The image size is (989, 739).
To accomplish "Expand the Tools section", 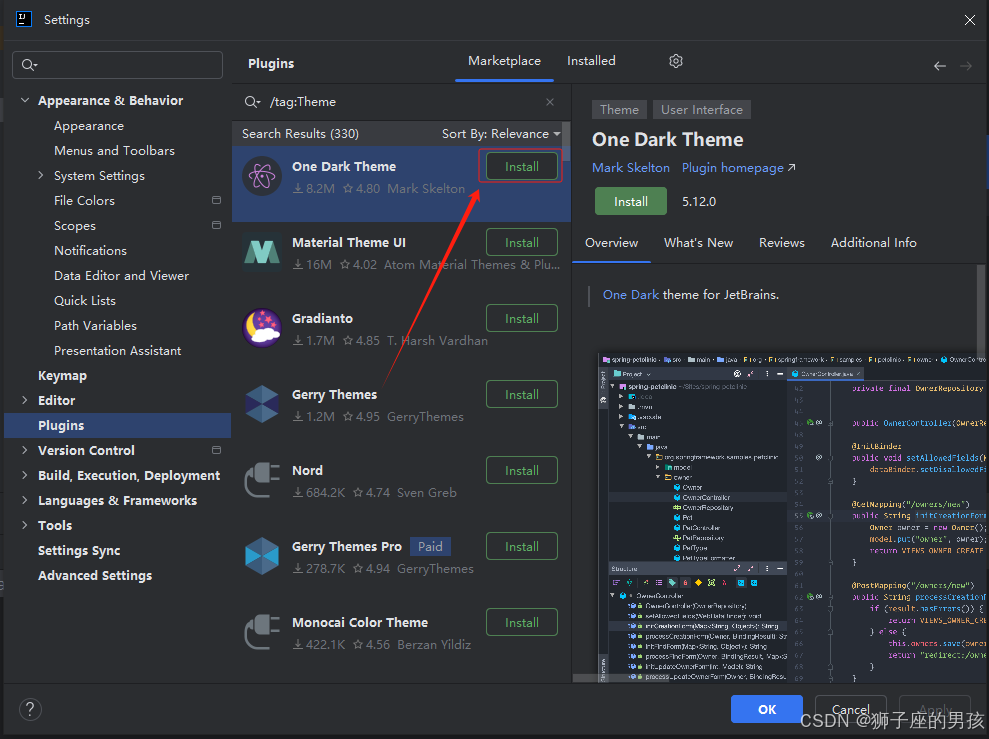I will coord(25,525).
